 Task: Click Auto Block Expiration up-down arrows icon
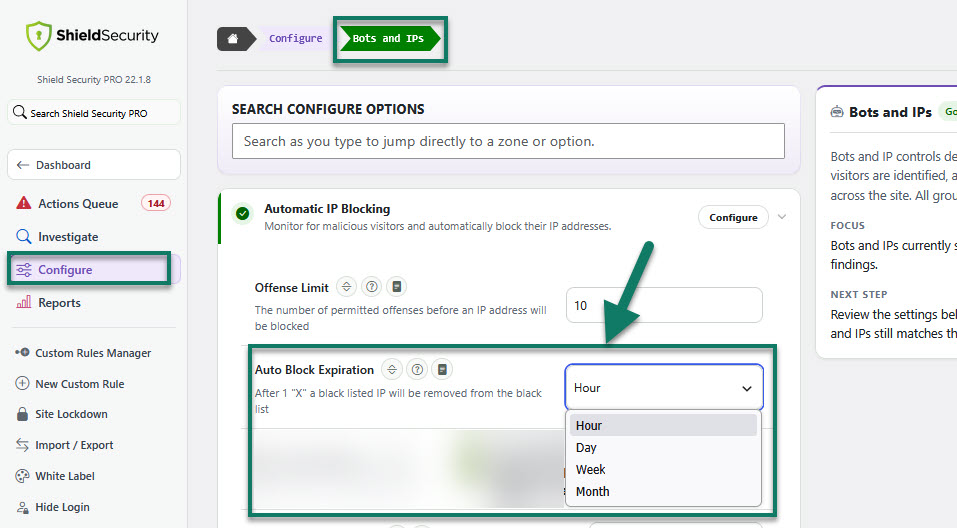click(392, 369)
